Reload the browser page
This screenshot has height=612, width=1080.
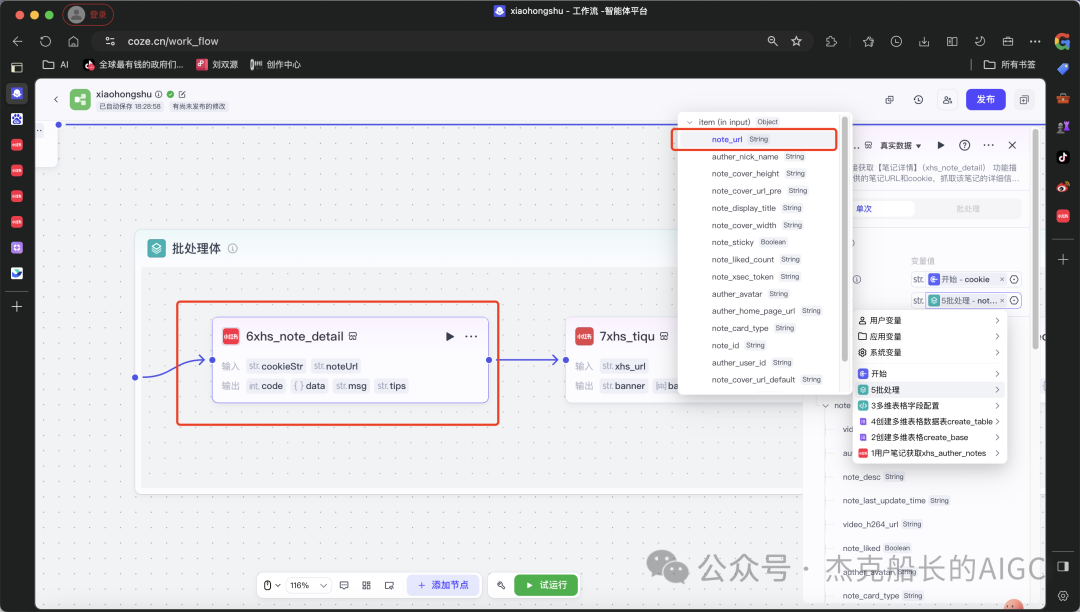[x=45, y=41]
